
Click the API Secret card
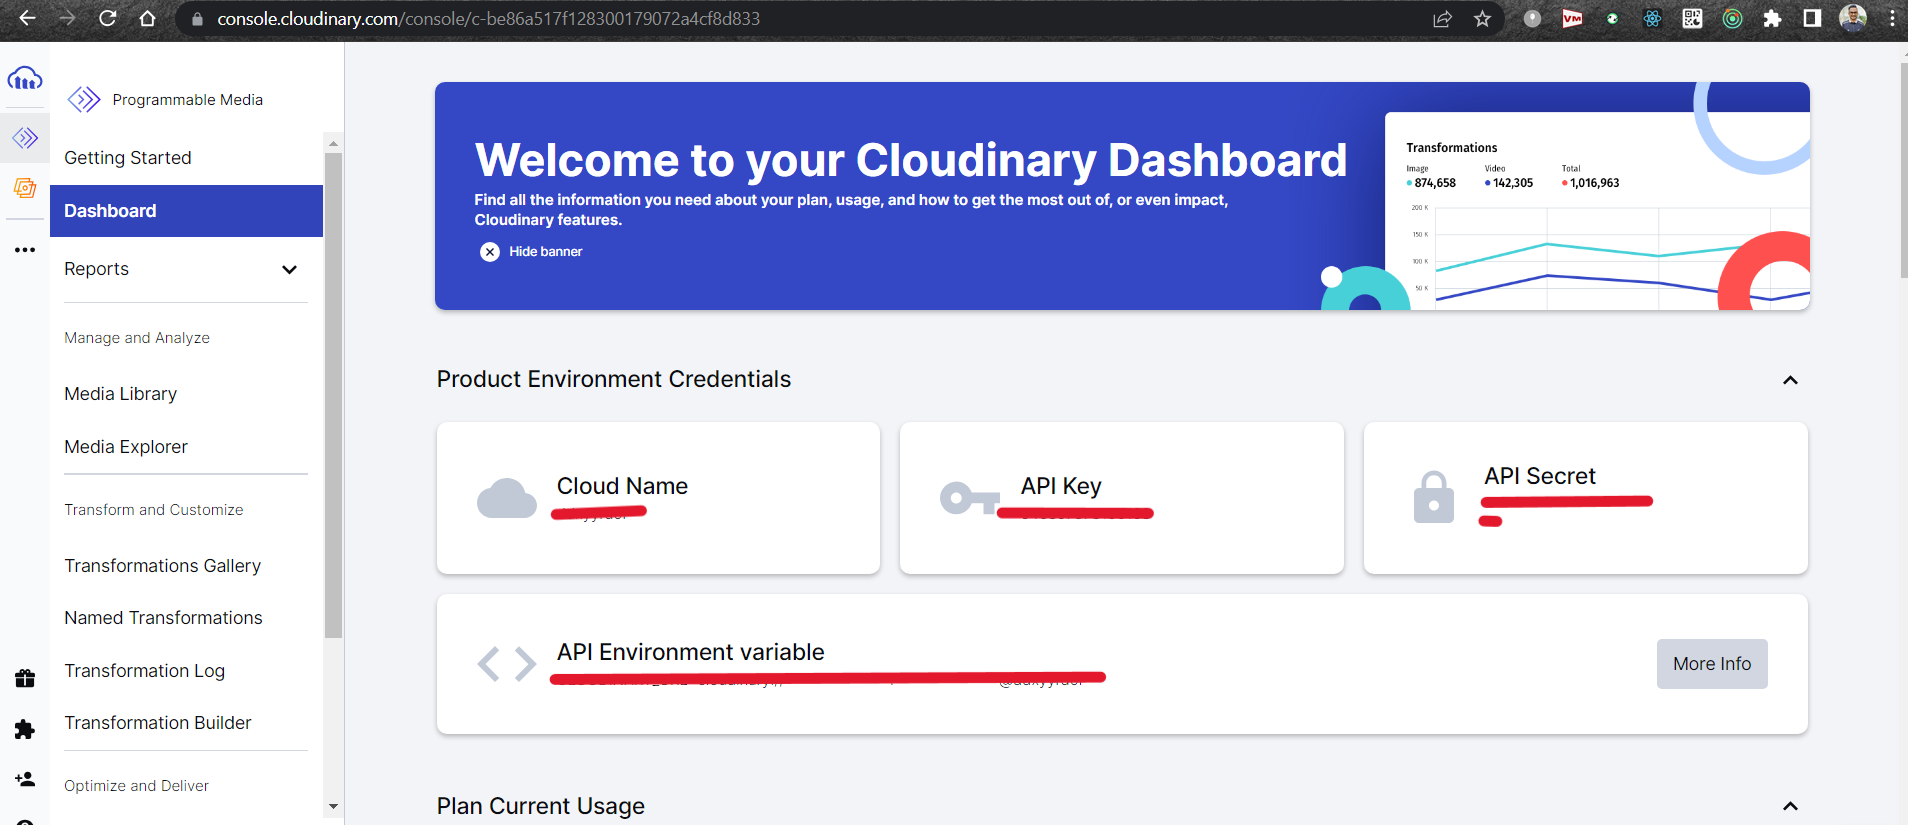(x=1585, y=498)
